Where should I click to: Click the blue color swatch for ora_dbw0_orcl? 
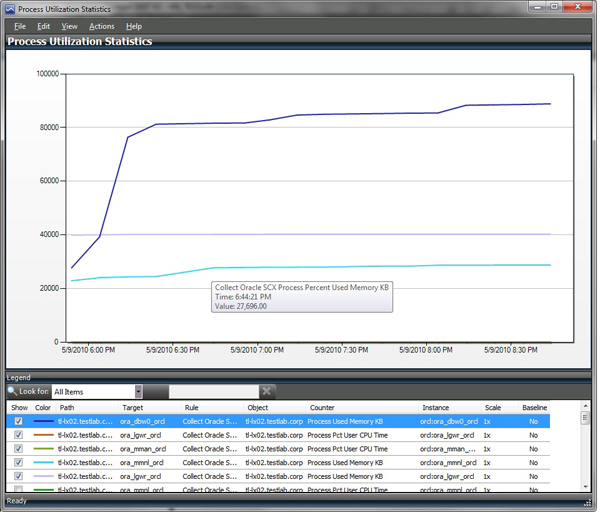coord(43,422)
